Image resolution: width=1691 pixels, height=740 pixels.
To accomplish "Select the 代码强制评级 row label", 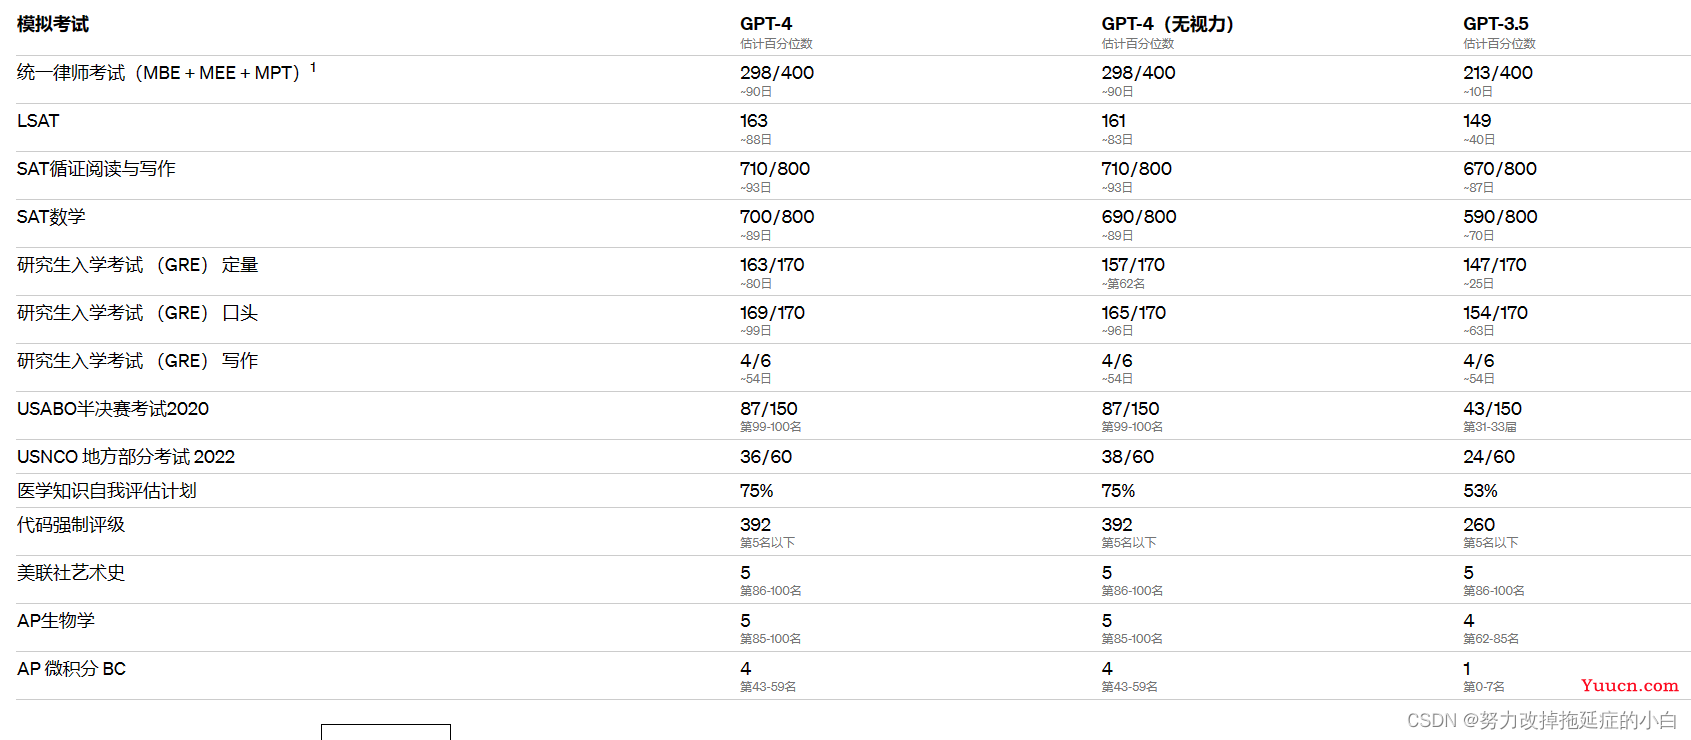I will [x=71, y=525].
